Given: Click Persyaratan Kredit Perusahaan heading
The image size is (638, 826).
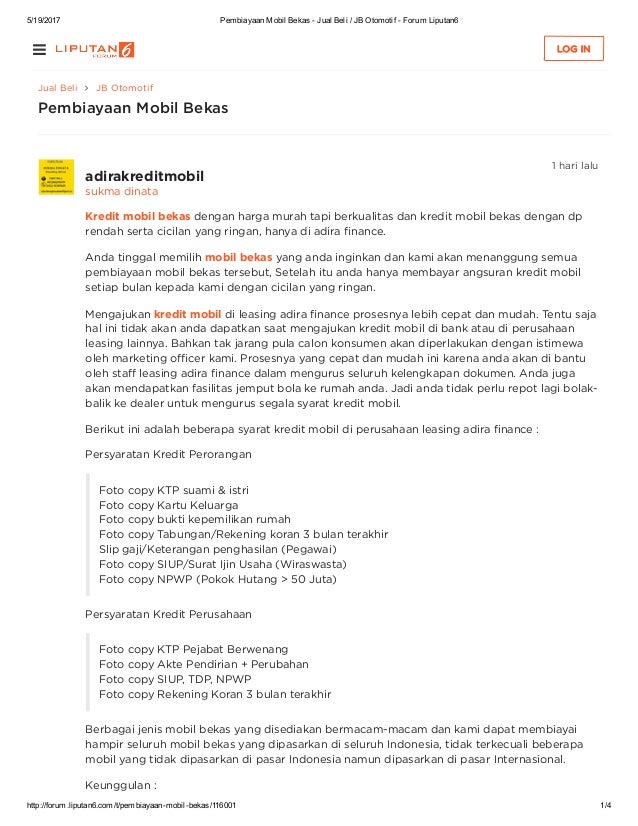Looking at the screenshot, I should coord(168,614).
